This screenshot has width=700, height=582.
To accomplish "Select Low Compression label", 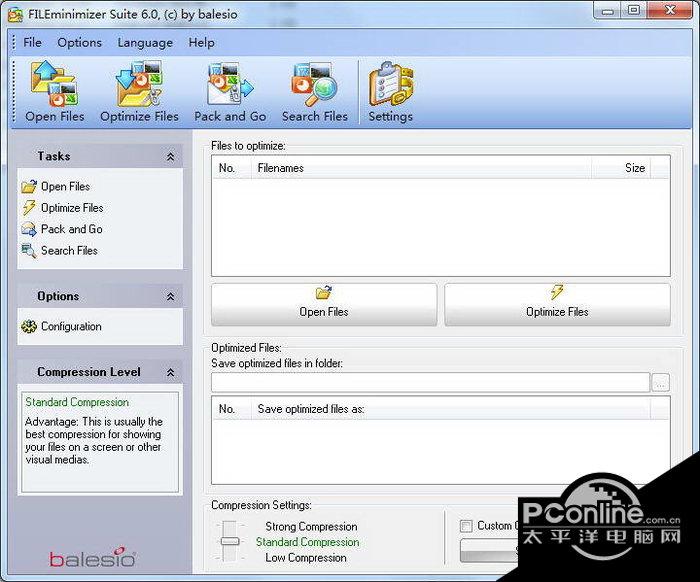I will click(306, 557).
